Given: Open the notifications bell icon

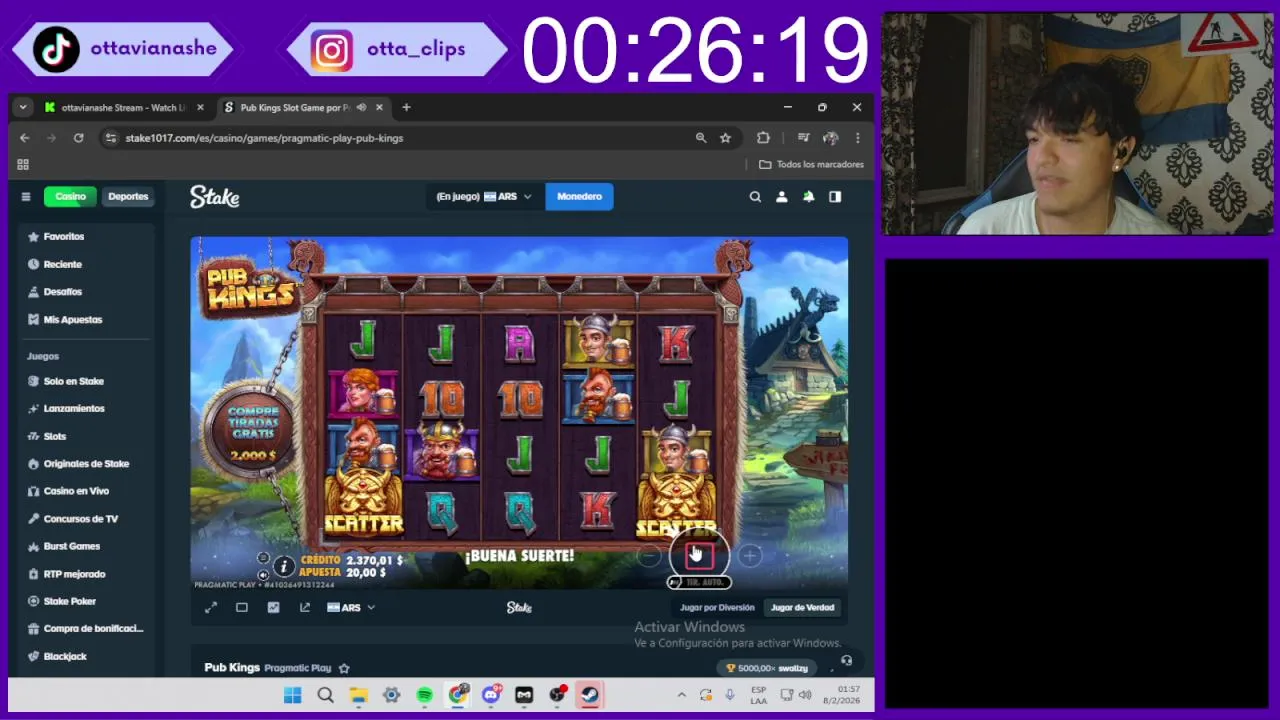Looking at the screenshot, I should click(809, 197).
